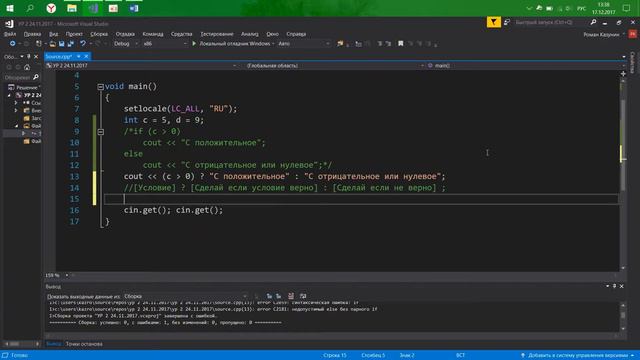
Task: Click the navigate backward toolbar icon
Action: pyautogui.click(x=13, y=43)
